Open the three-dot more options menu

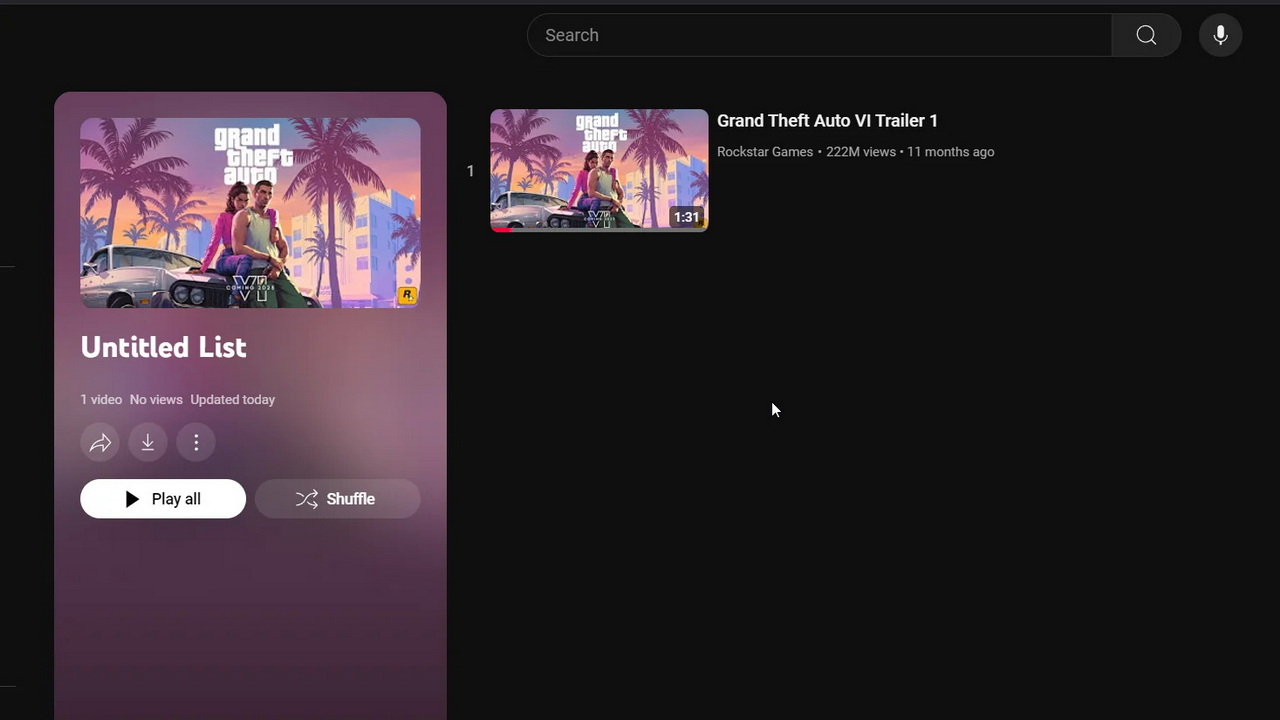point(196,442)
